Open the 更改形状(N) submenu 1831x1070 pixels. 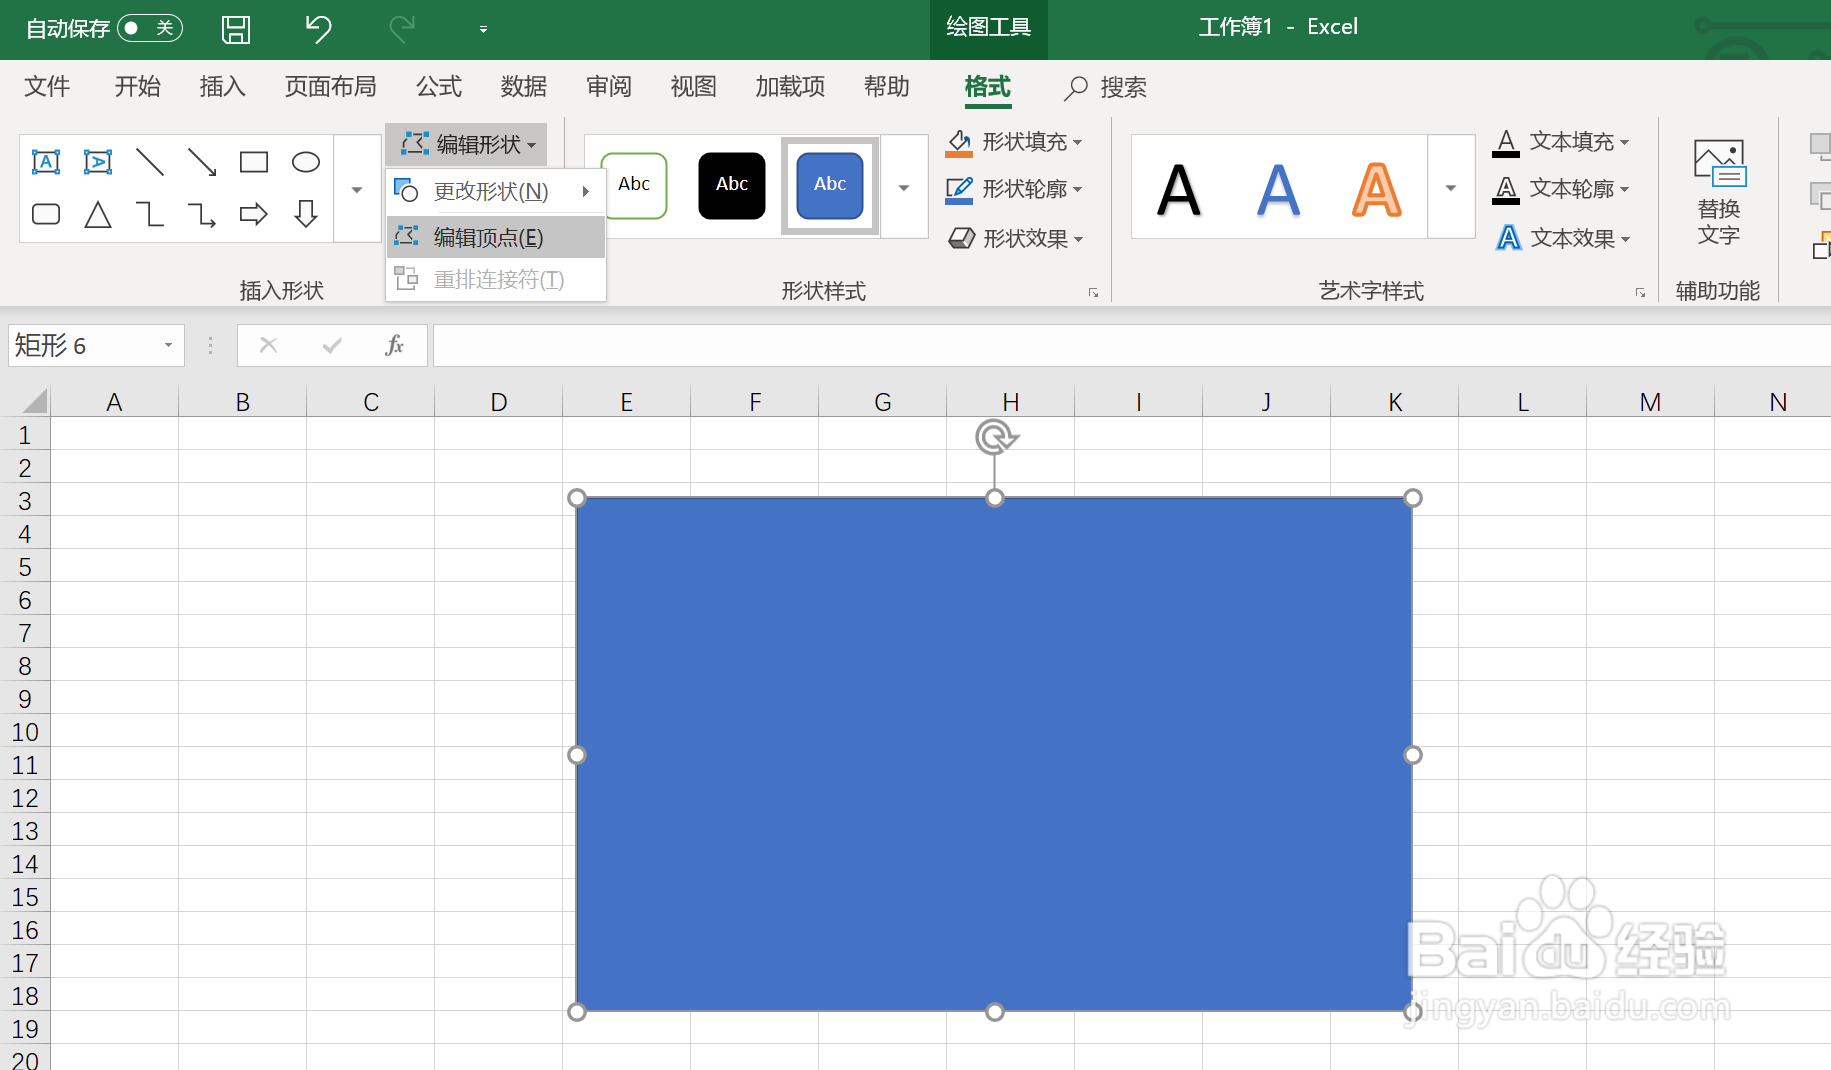coord(496,191)
